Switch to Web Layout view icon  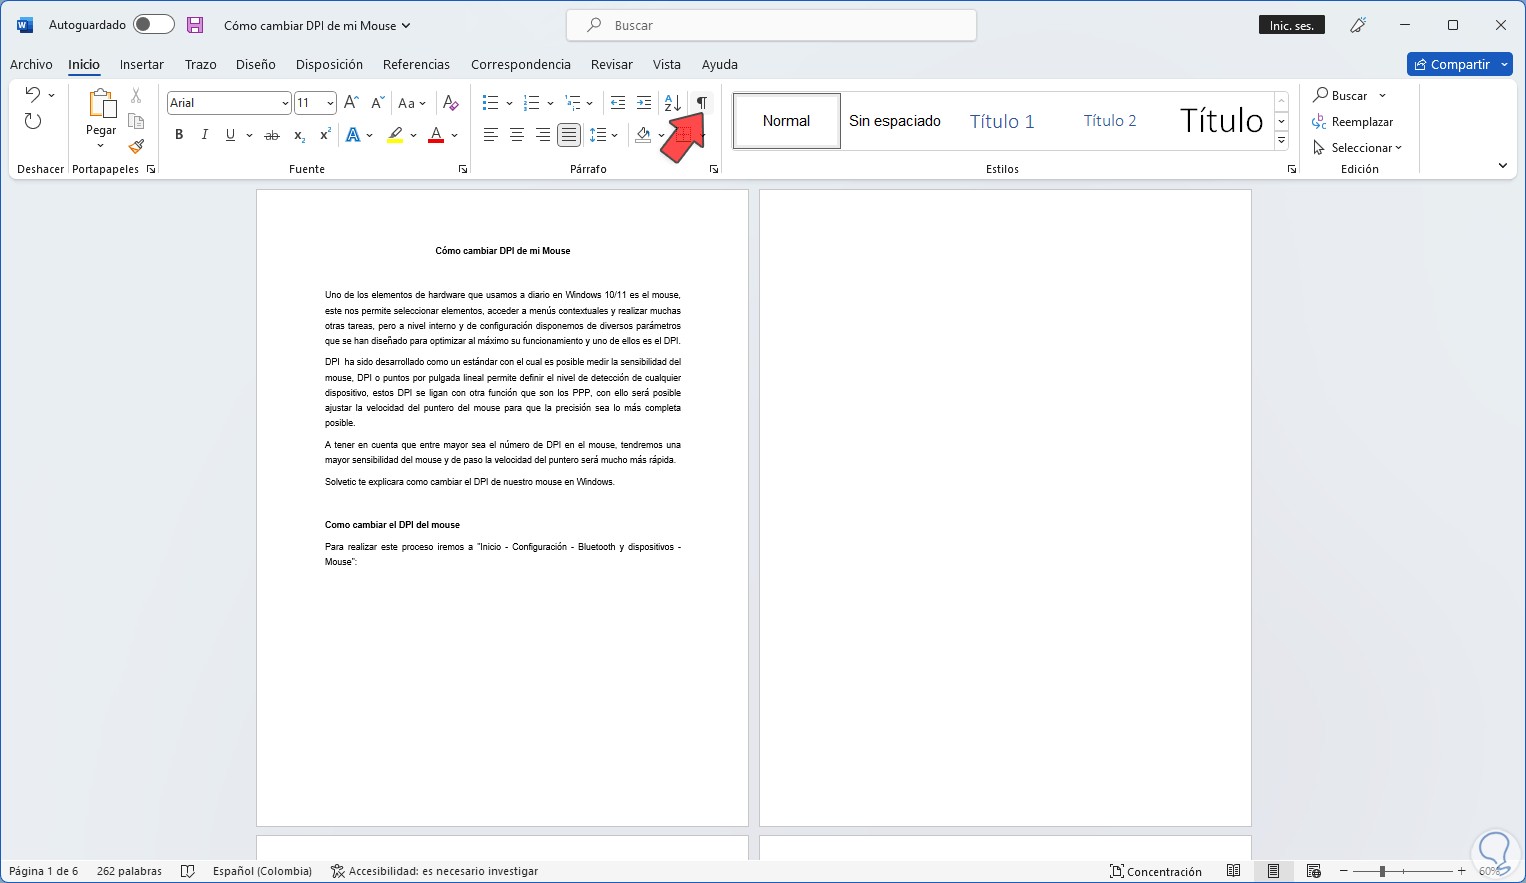[1314, 871]
